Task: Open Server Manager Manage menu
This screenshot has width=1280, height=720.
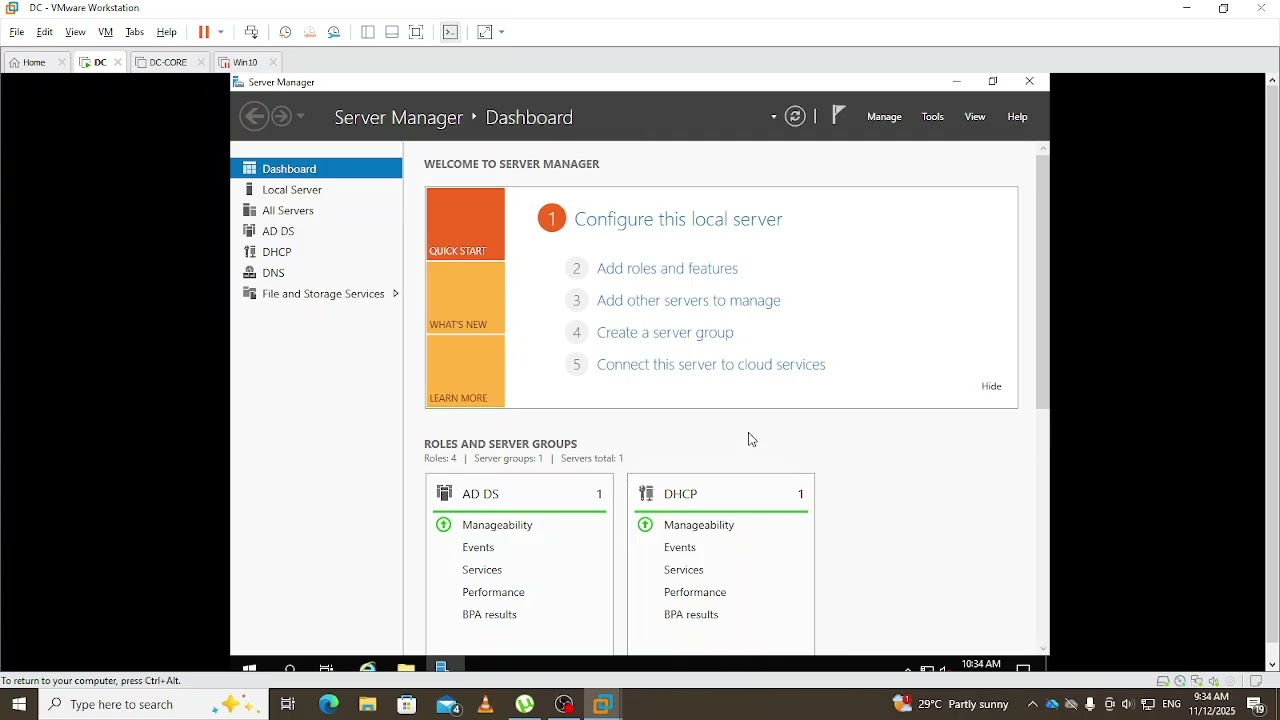Action: [885, 117]
